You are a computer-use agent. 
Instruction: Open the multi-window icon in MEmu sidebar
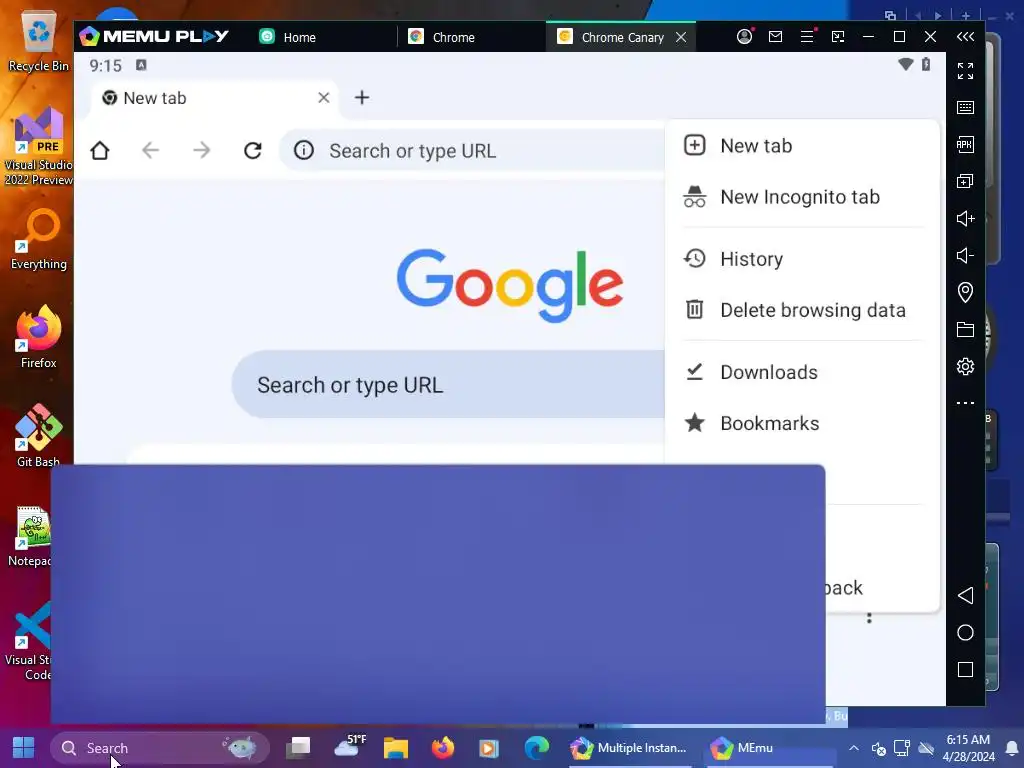point(965,181)
